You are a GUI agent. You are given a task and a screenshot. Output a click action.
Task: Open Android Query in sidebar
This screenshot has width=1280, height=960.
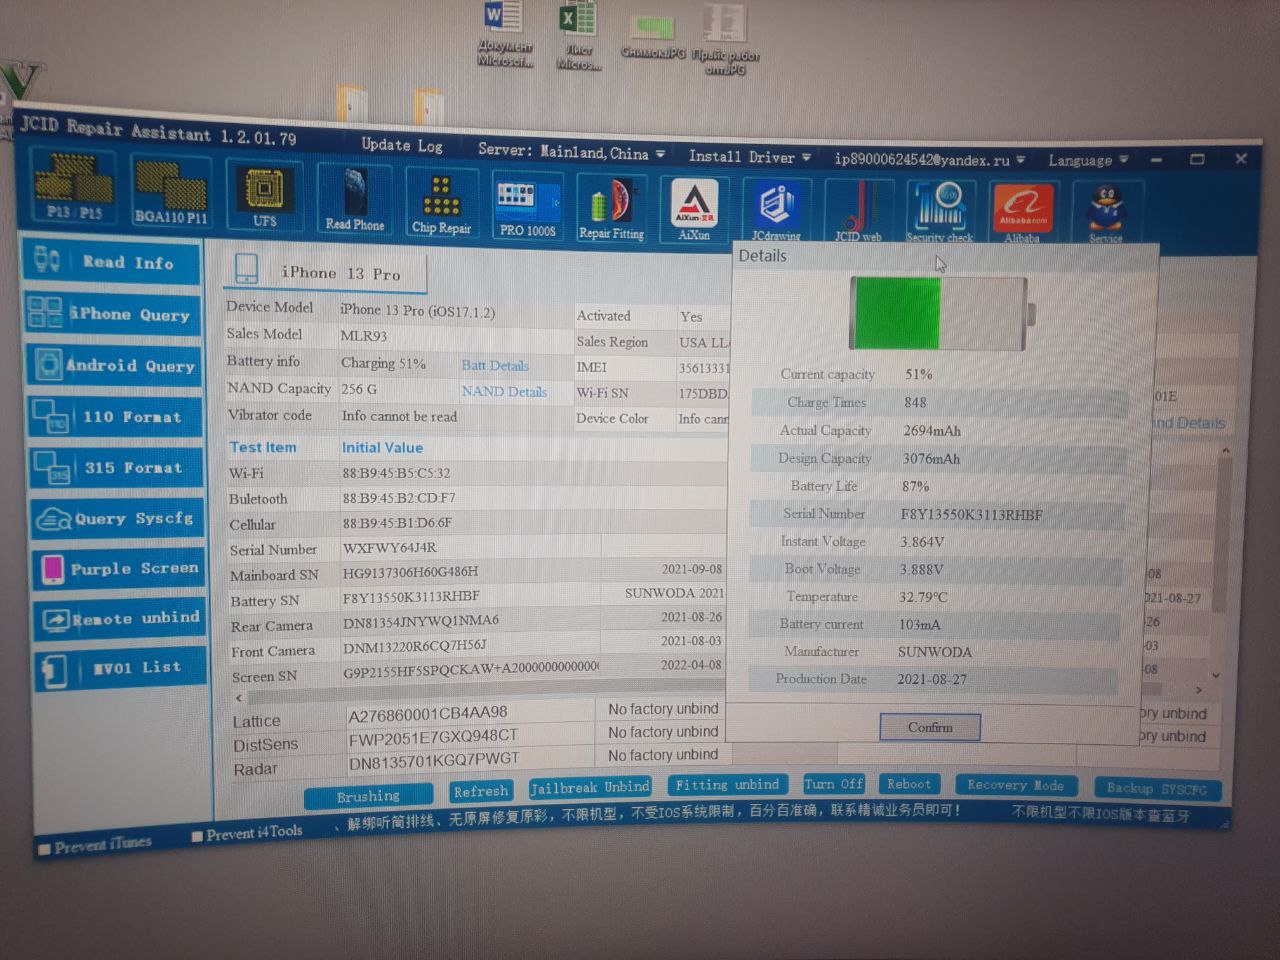point(113,365)
